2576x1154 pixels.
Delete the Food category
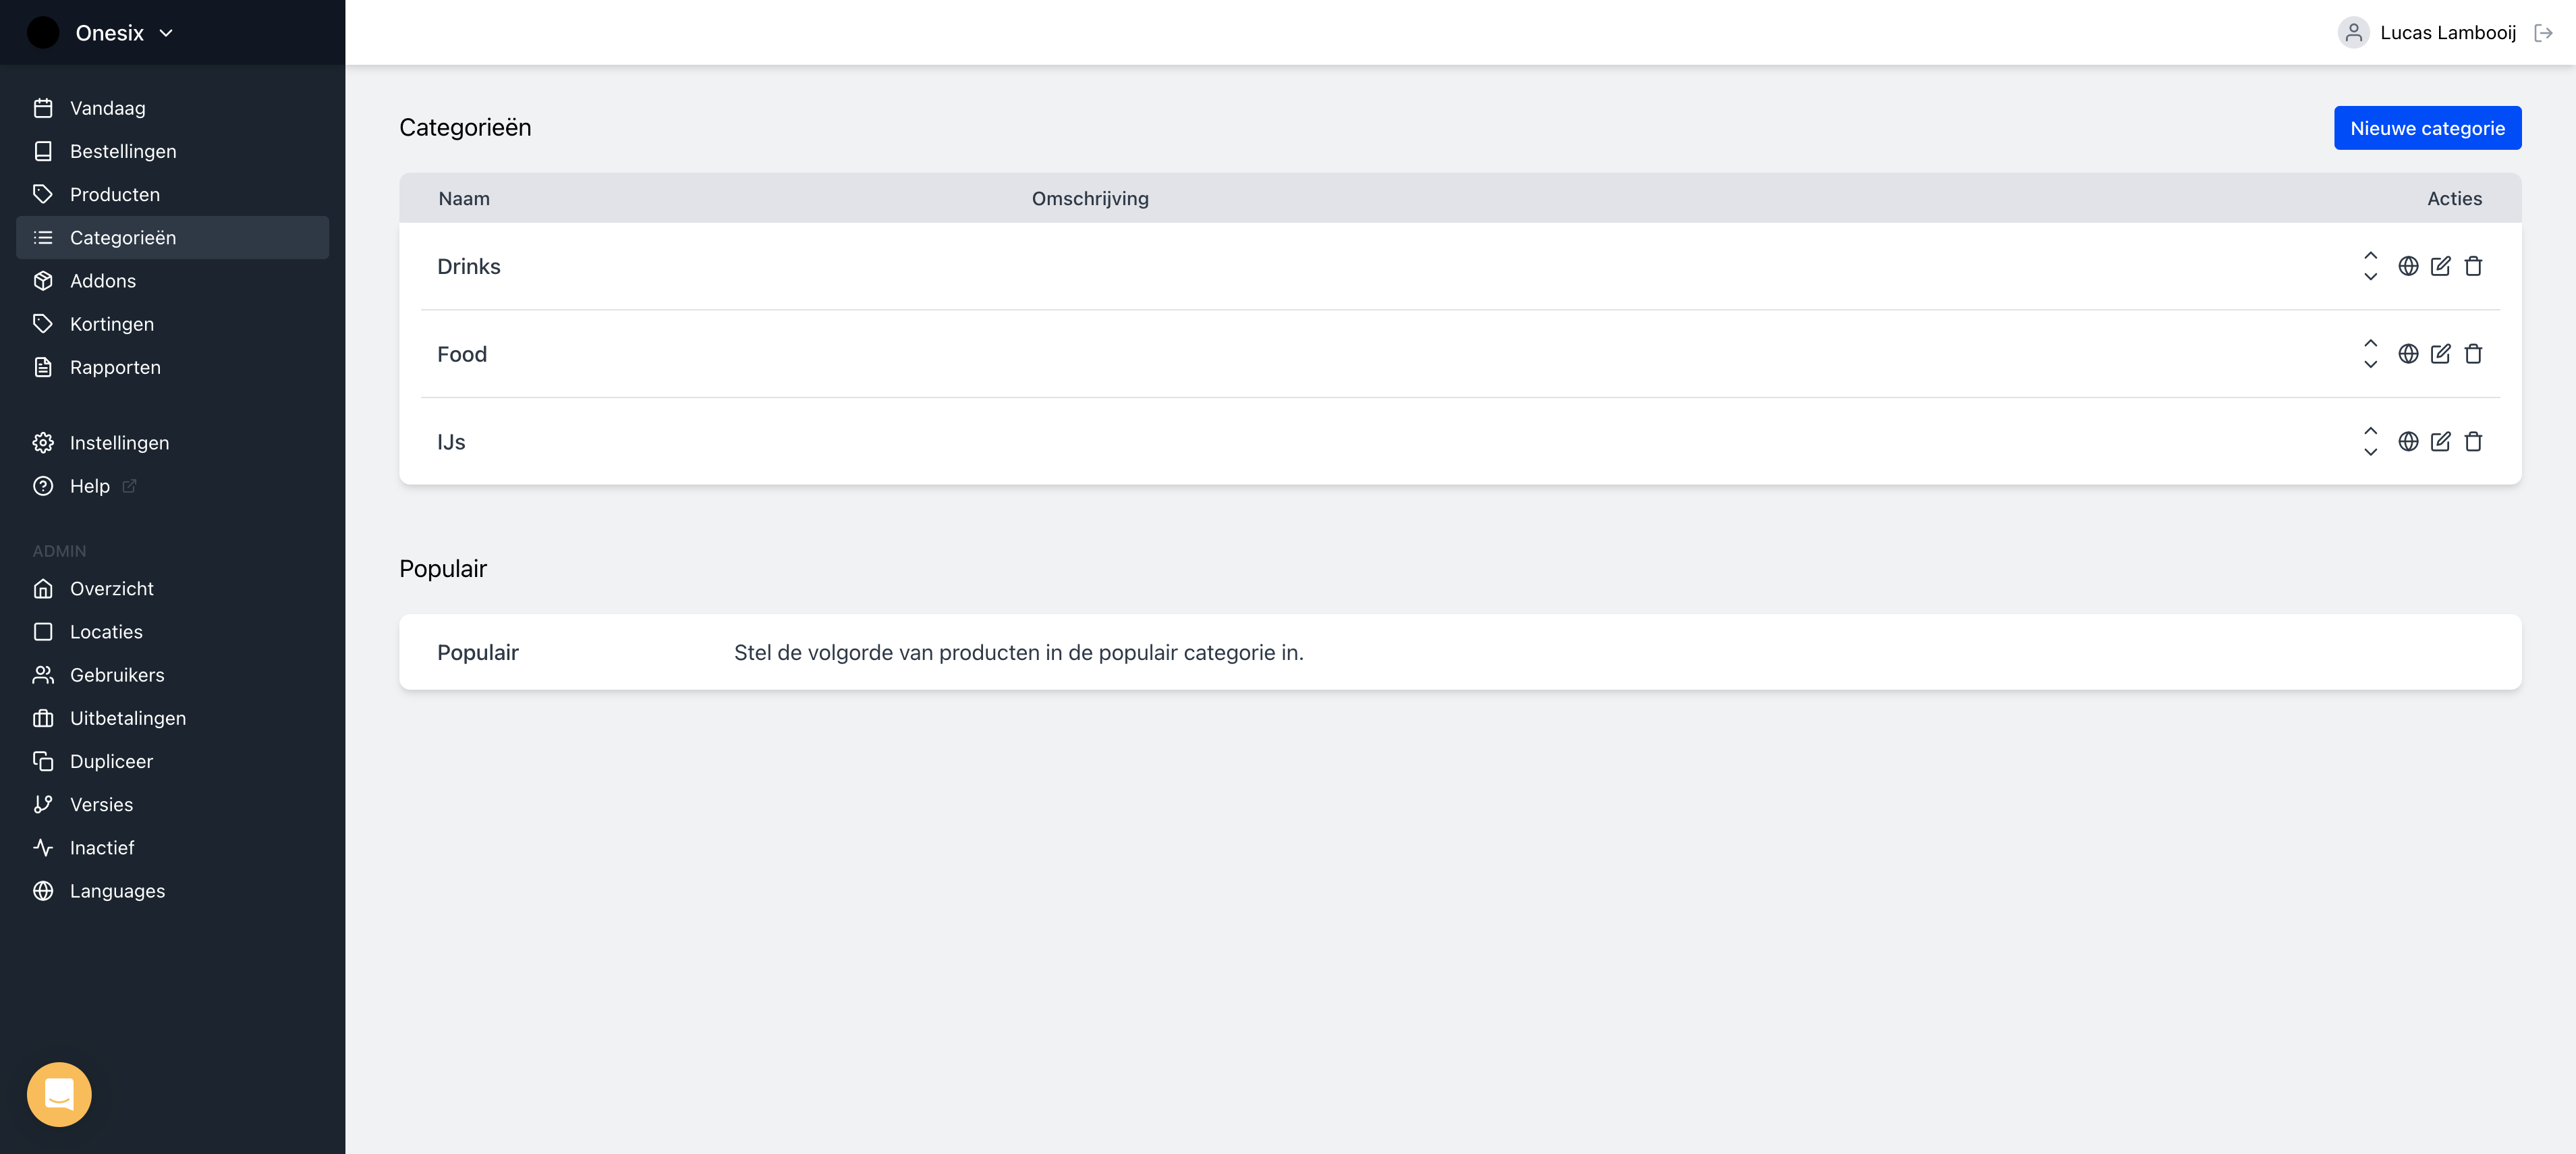[x=2473, y=354]
